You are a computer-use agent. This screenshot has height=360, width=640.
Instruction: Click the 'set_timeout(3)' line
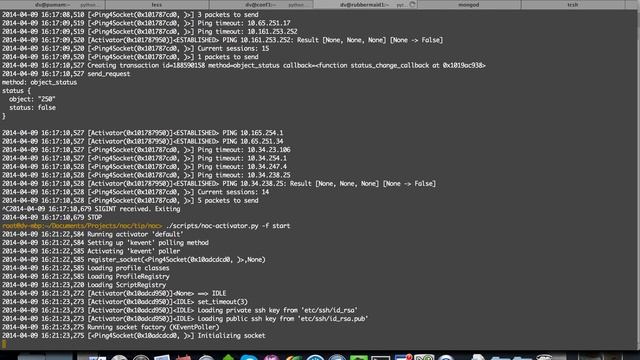click(125, 302)
